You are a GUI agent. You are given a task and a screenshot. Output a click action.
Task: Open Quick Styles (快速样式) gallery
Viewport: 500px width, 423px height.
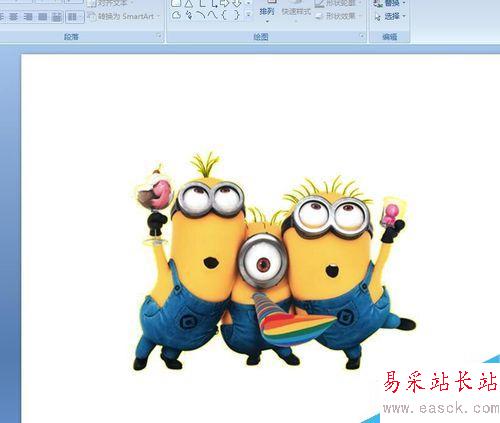click(x=296, y=12)
